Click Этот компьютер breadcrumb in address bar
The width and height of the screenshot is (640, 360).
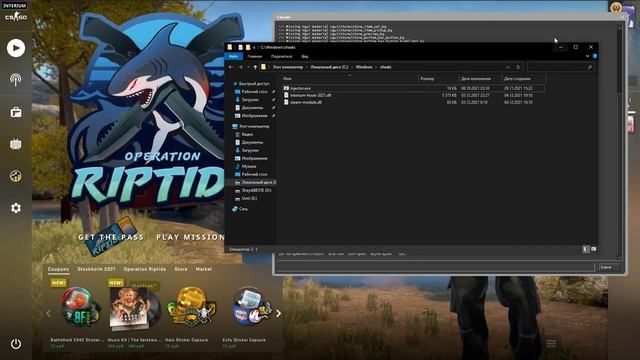click(288, 67)
